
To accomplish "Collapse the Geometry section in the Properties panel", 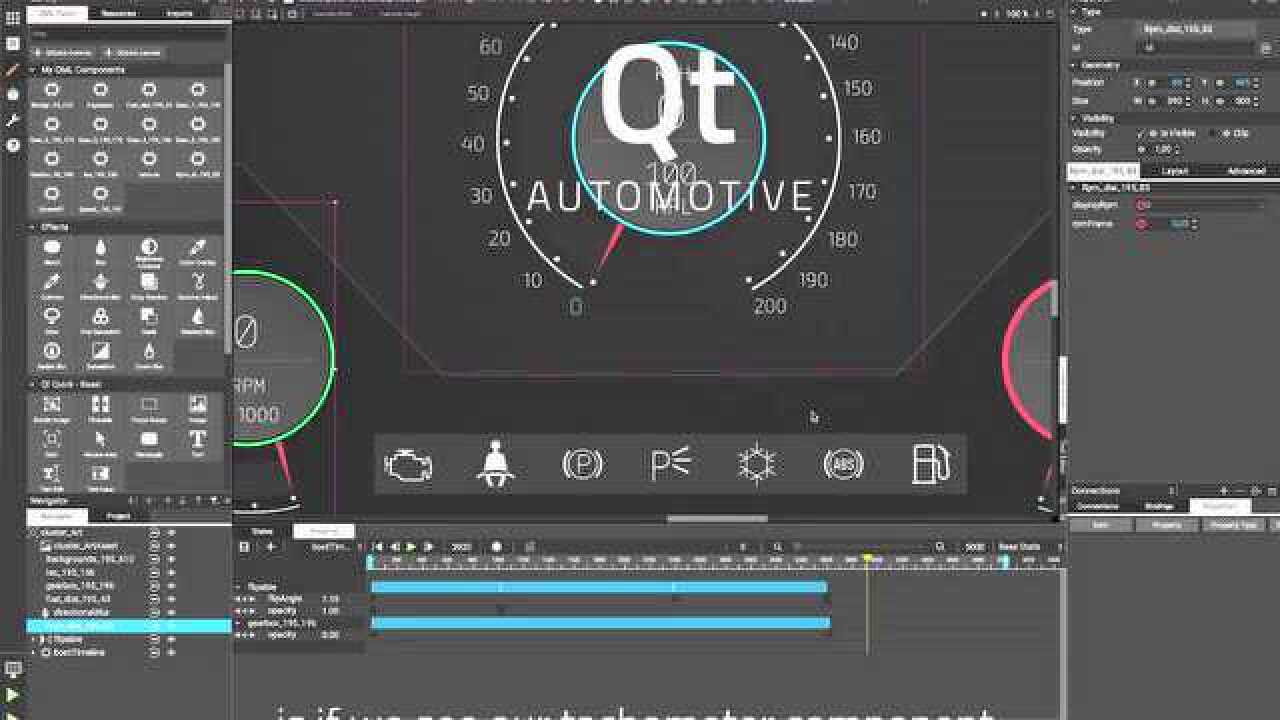I will (x=1077, y=66).
